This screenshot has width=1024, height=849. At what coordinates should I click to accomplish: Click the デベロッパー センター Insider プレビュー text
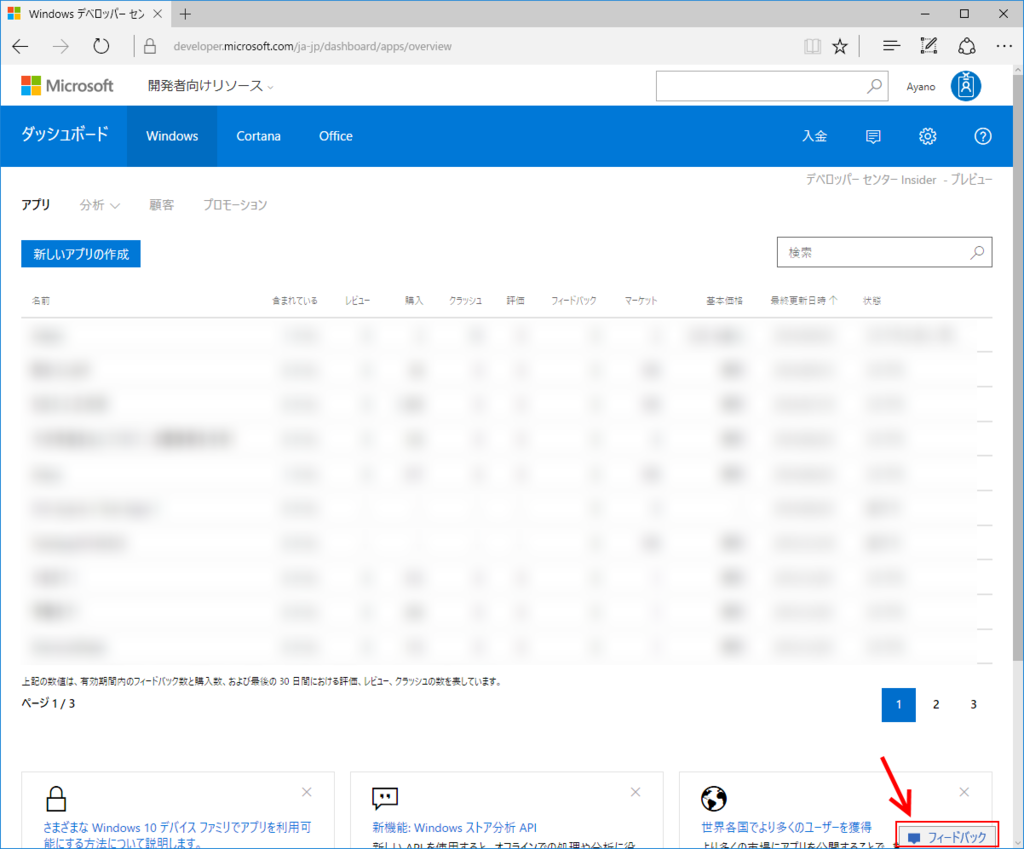pos(899,180)
